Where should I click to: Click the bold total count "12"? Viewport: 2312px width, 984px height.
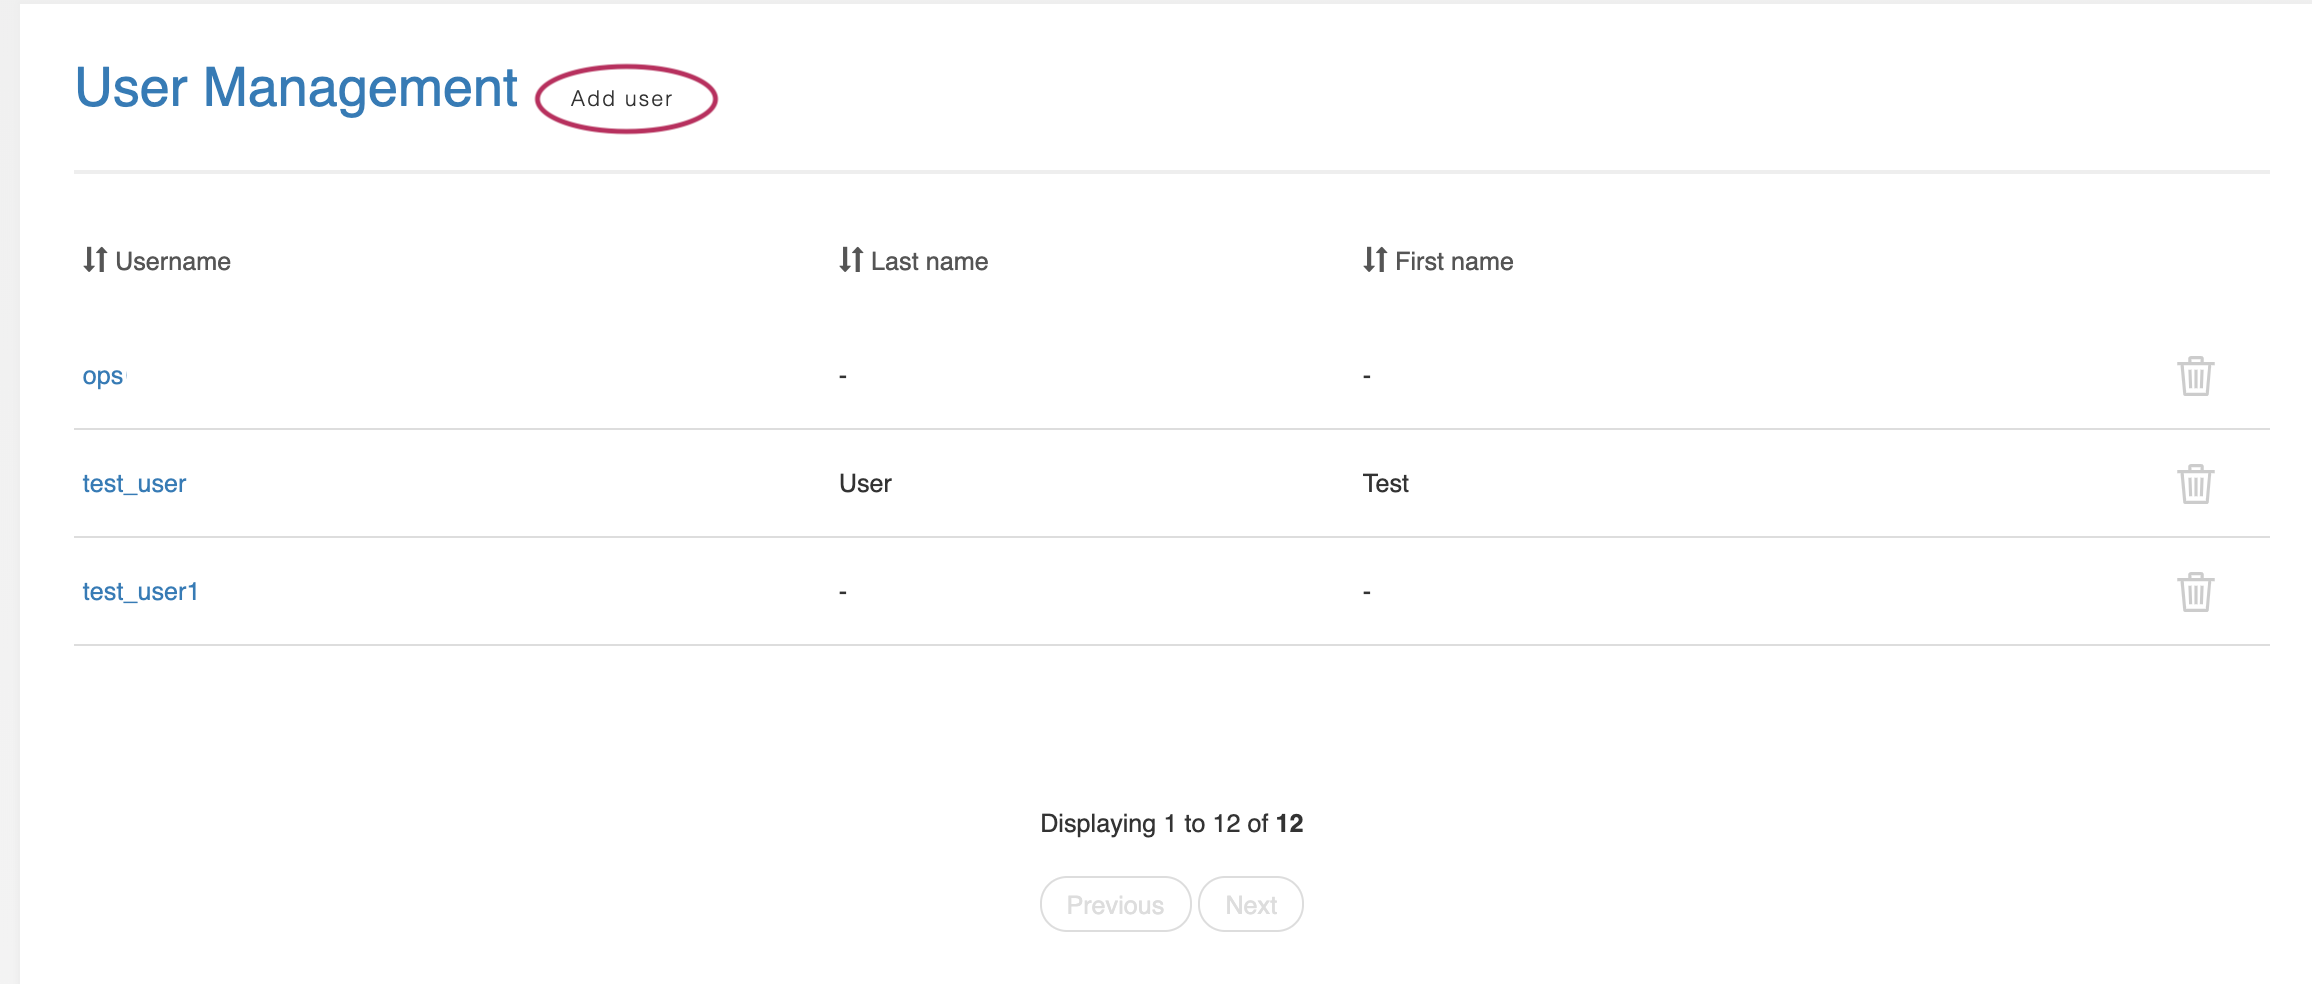pos(1289,824)
